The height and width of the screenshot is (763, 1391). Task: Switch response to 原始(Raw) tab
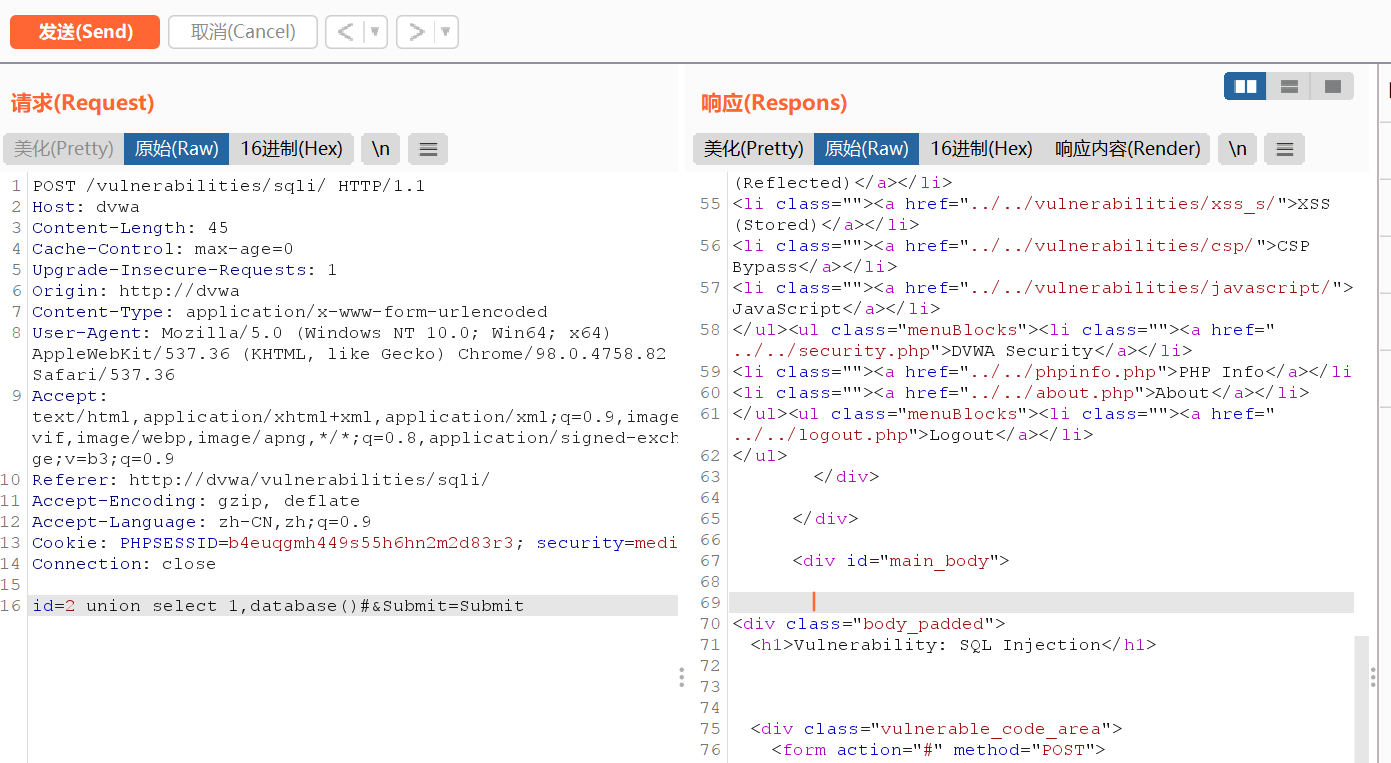coord(866,149)
